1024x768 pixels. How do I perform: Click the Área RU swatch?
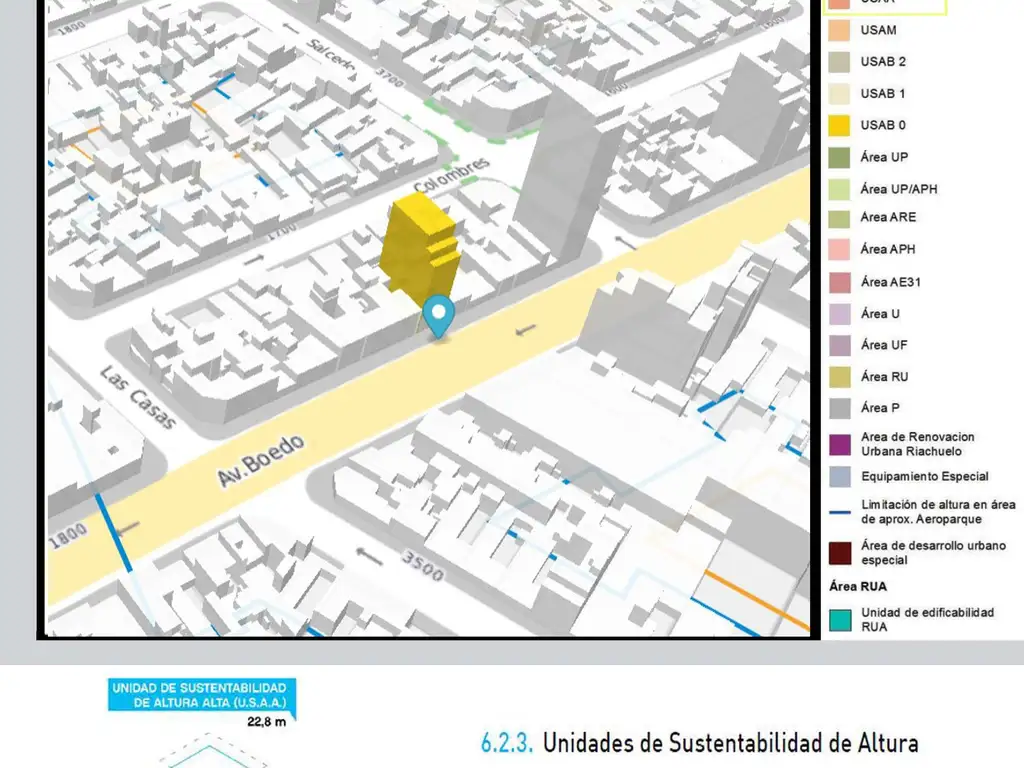(839, 377)
